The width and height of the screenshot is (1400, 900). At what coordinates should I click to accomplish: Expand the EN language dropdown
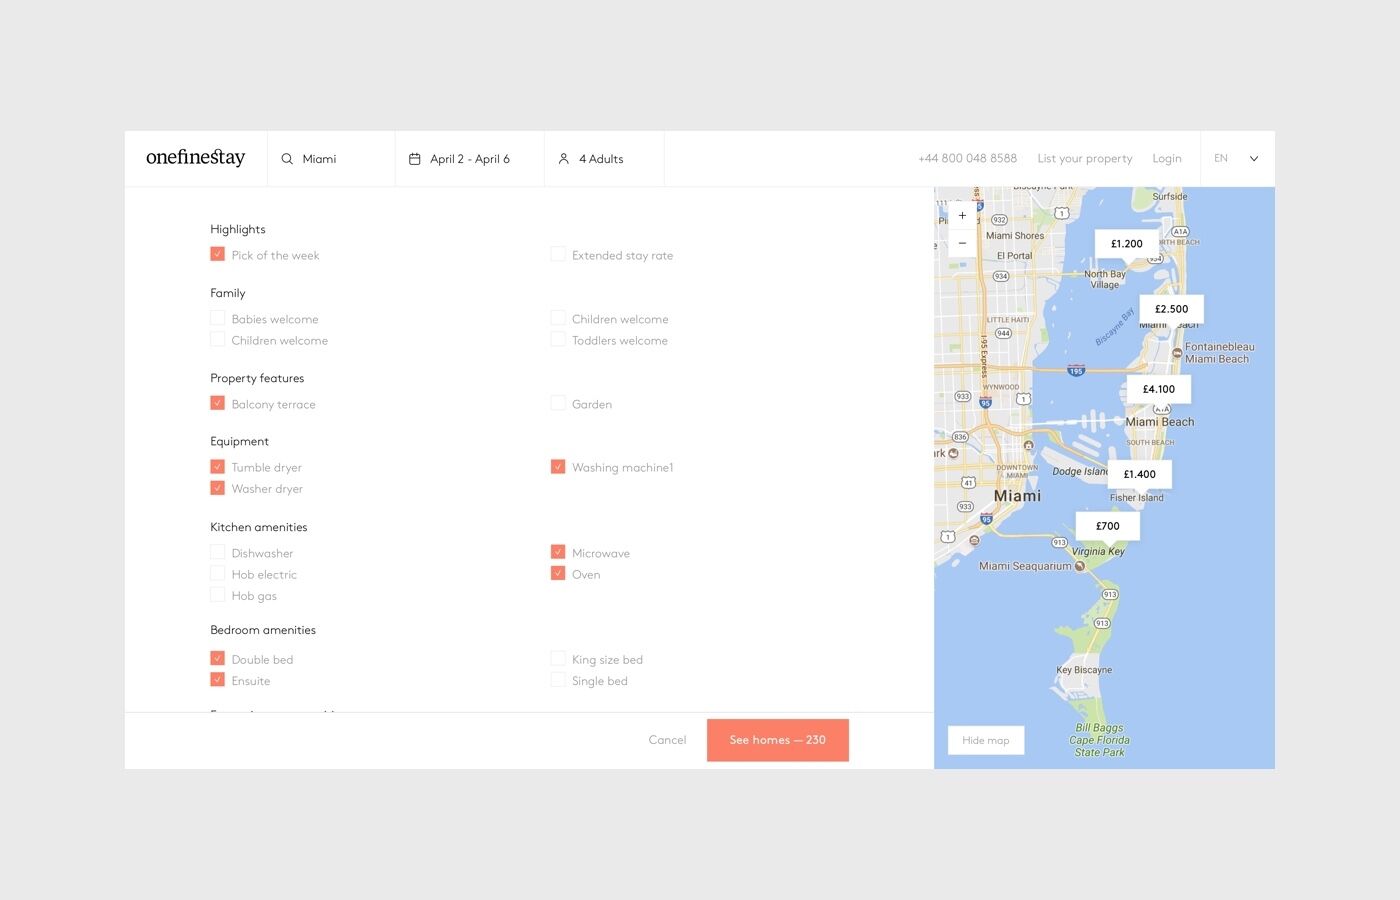click(x=1238, y=159)
